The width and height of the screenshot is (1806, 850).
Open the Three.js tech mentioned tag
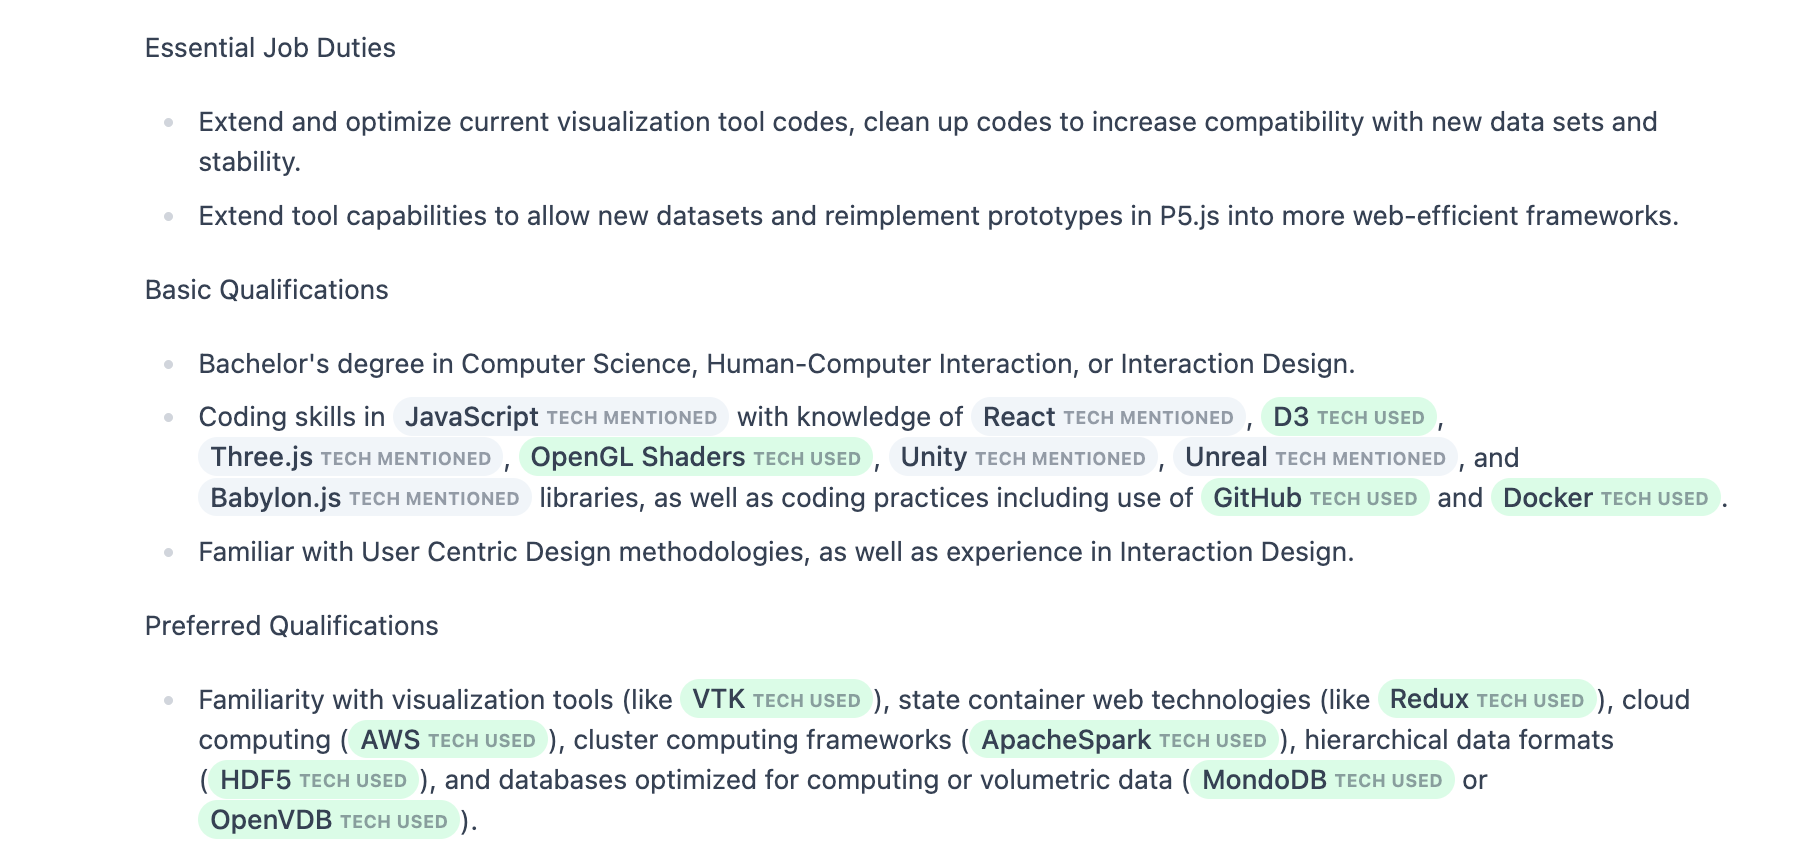350,458
